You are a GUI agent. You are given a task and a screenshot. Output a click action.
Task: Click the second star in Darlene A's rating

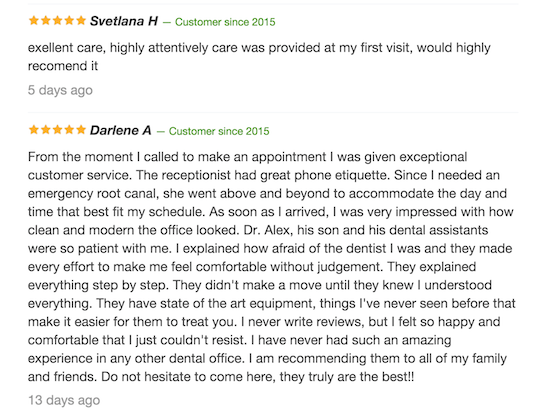pos(46,130)
